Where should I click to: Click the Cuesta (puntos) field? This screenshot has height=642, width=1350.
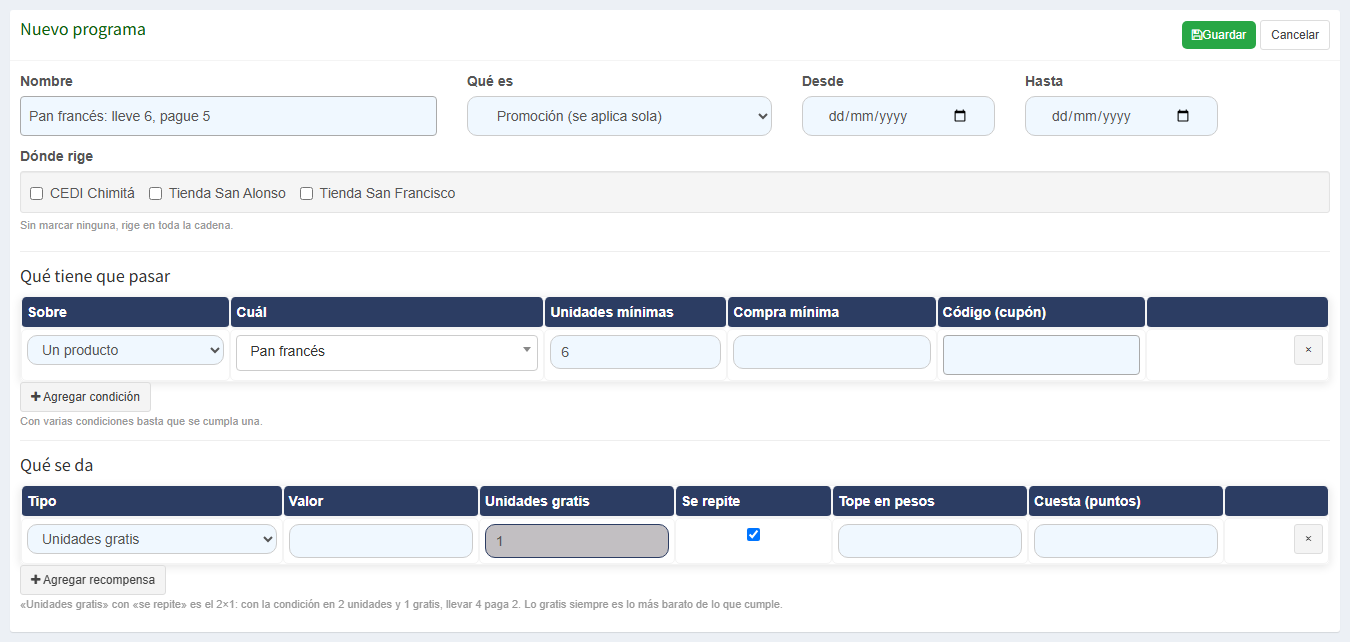tap(1126, 541)
